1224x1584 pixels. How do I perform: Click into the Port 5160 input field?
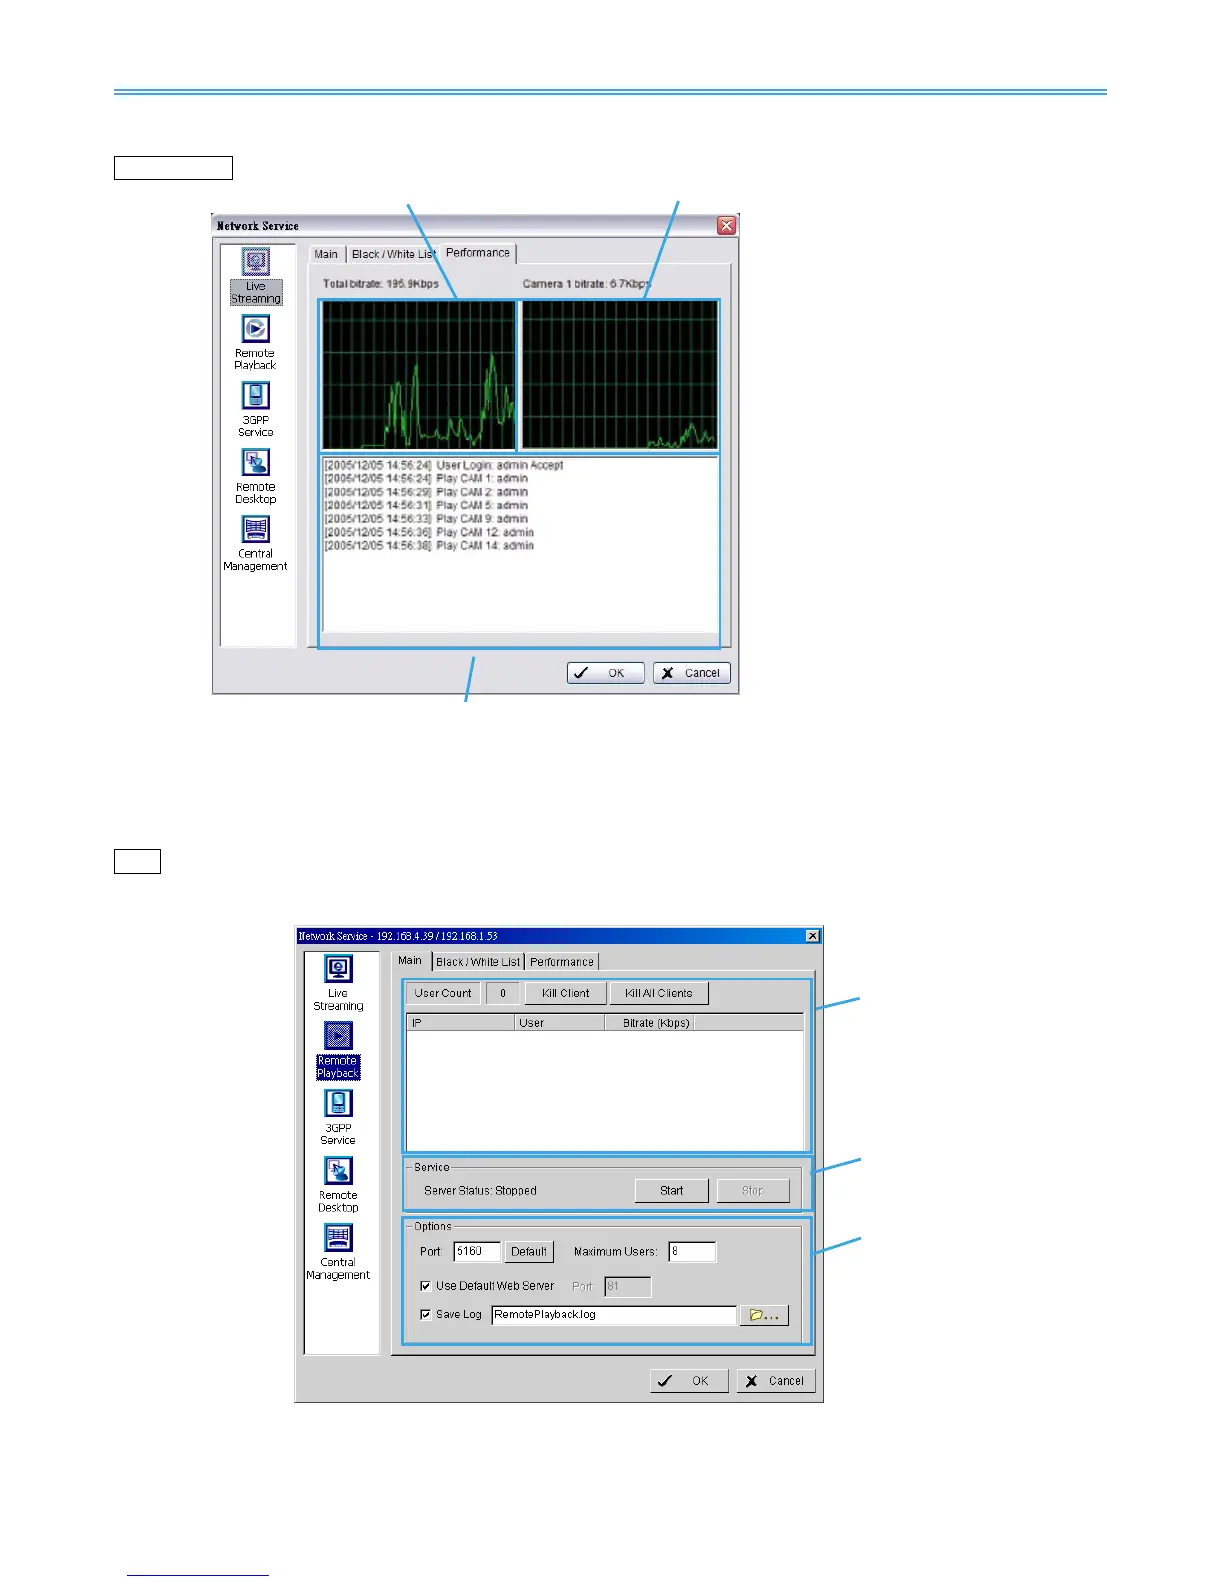(x=477, y=1251)
